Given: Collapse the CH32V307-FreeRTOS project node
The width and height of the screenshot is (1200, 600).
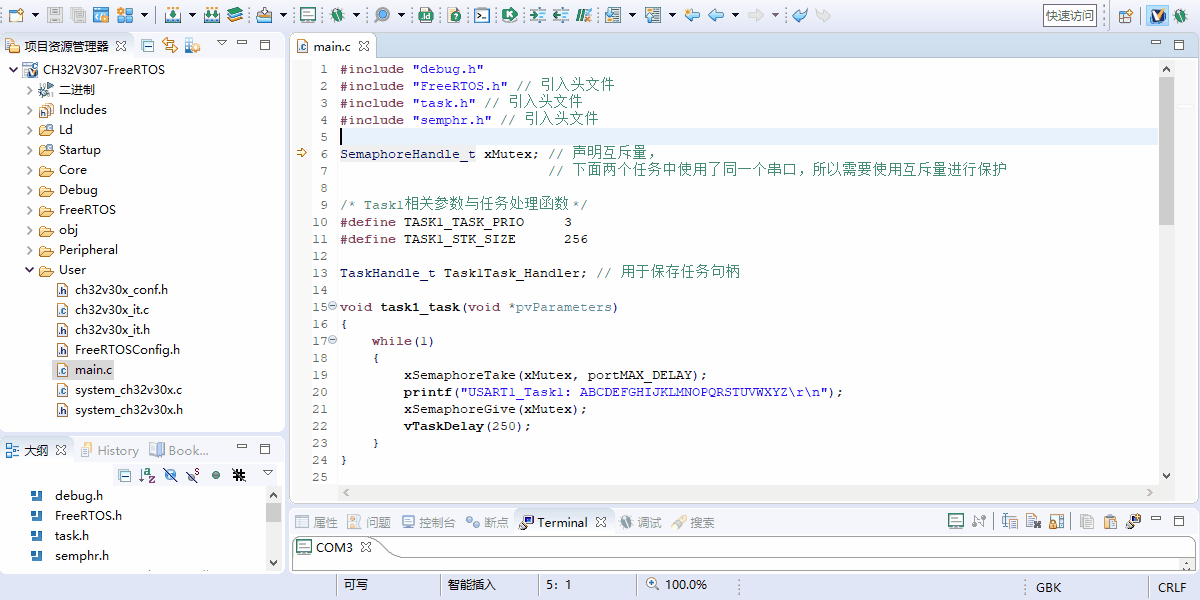Looking at the screenshot, I should click(13, 70).
